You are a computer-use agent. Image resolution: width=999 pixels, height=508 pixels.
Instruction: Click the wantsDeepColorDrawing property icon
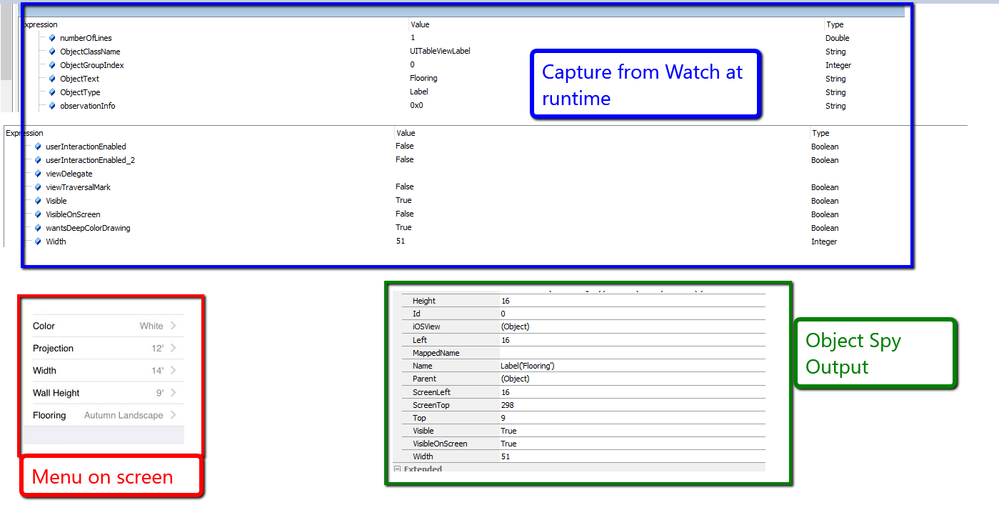[38, 228]
